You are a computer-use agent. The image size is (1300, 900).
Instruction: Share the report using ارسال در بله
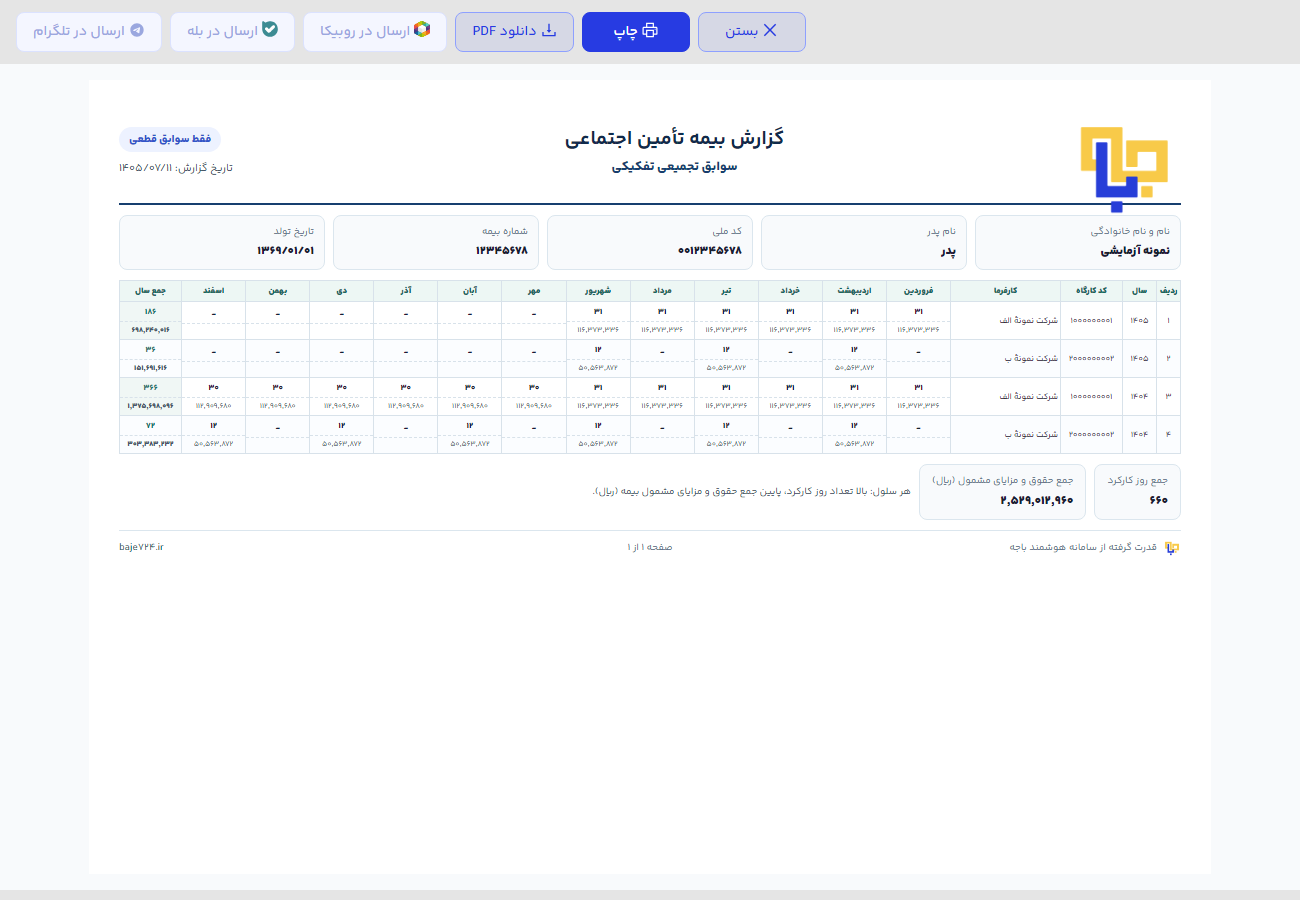coord(232,32)
